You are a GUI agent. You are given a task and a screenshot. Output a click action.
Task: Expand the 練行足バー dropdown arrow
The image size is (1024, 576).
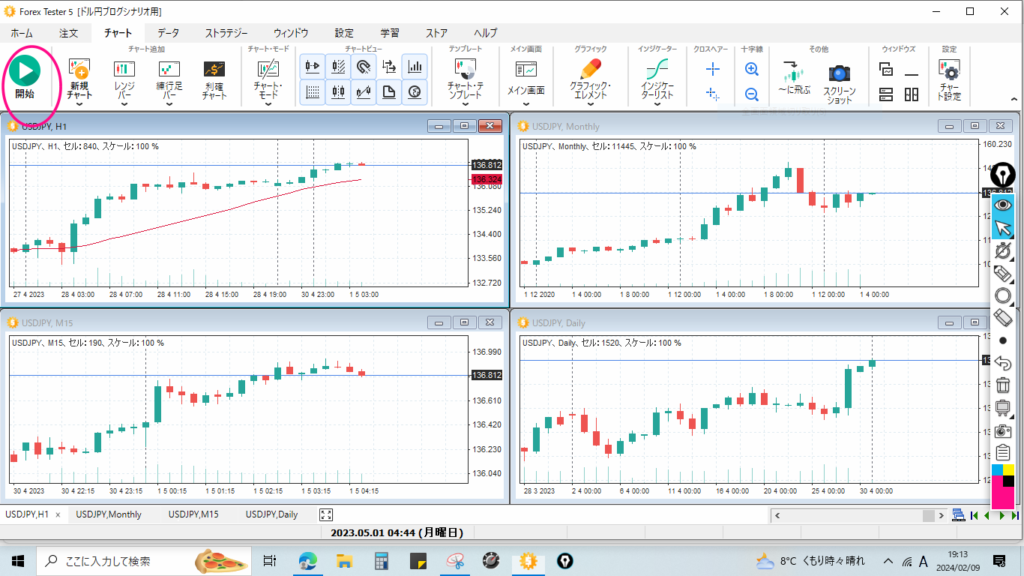[x=169, y=104]
